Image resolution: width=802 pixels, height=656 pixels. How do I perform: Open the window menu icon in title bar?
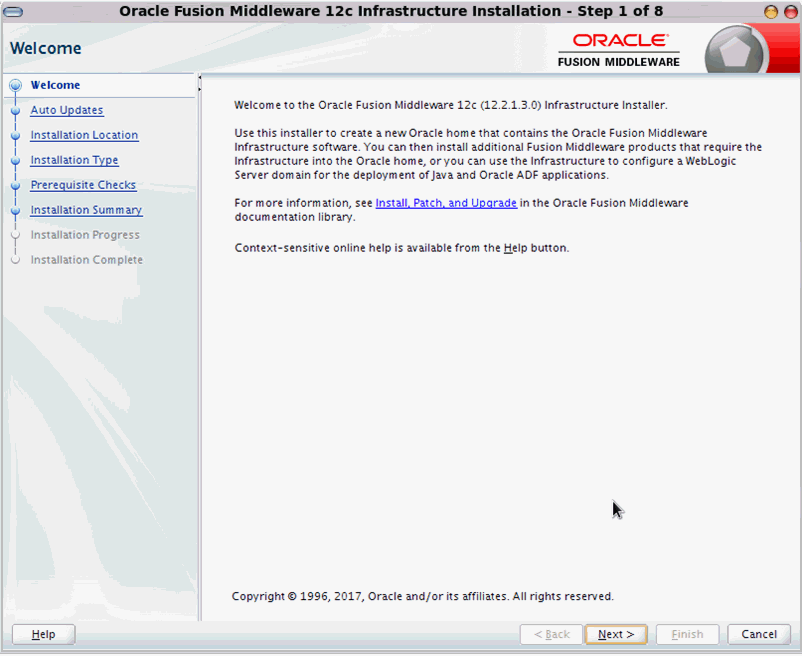[12, 11]
